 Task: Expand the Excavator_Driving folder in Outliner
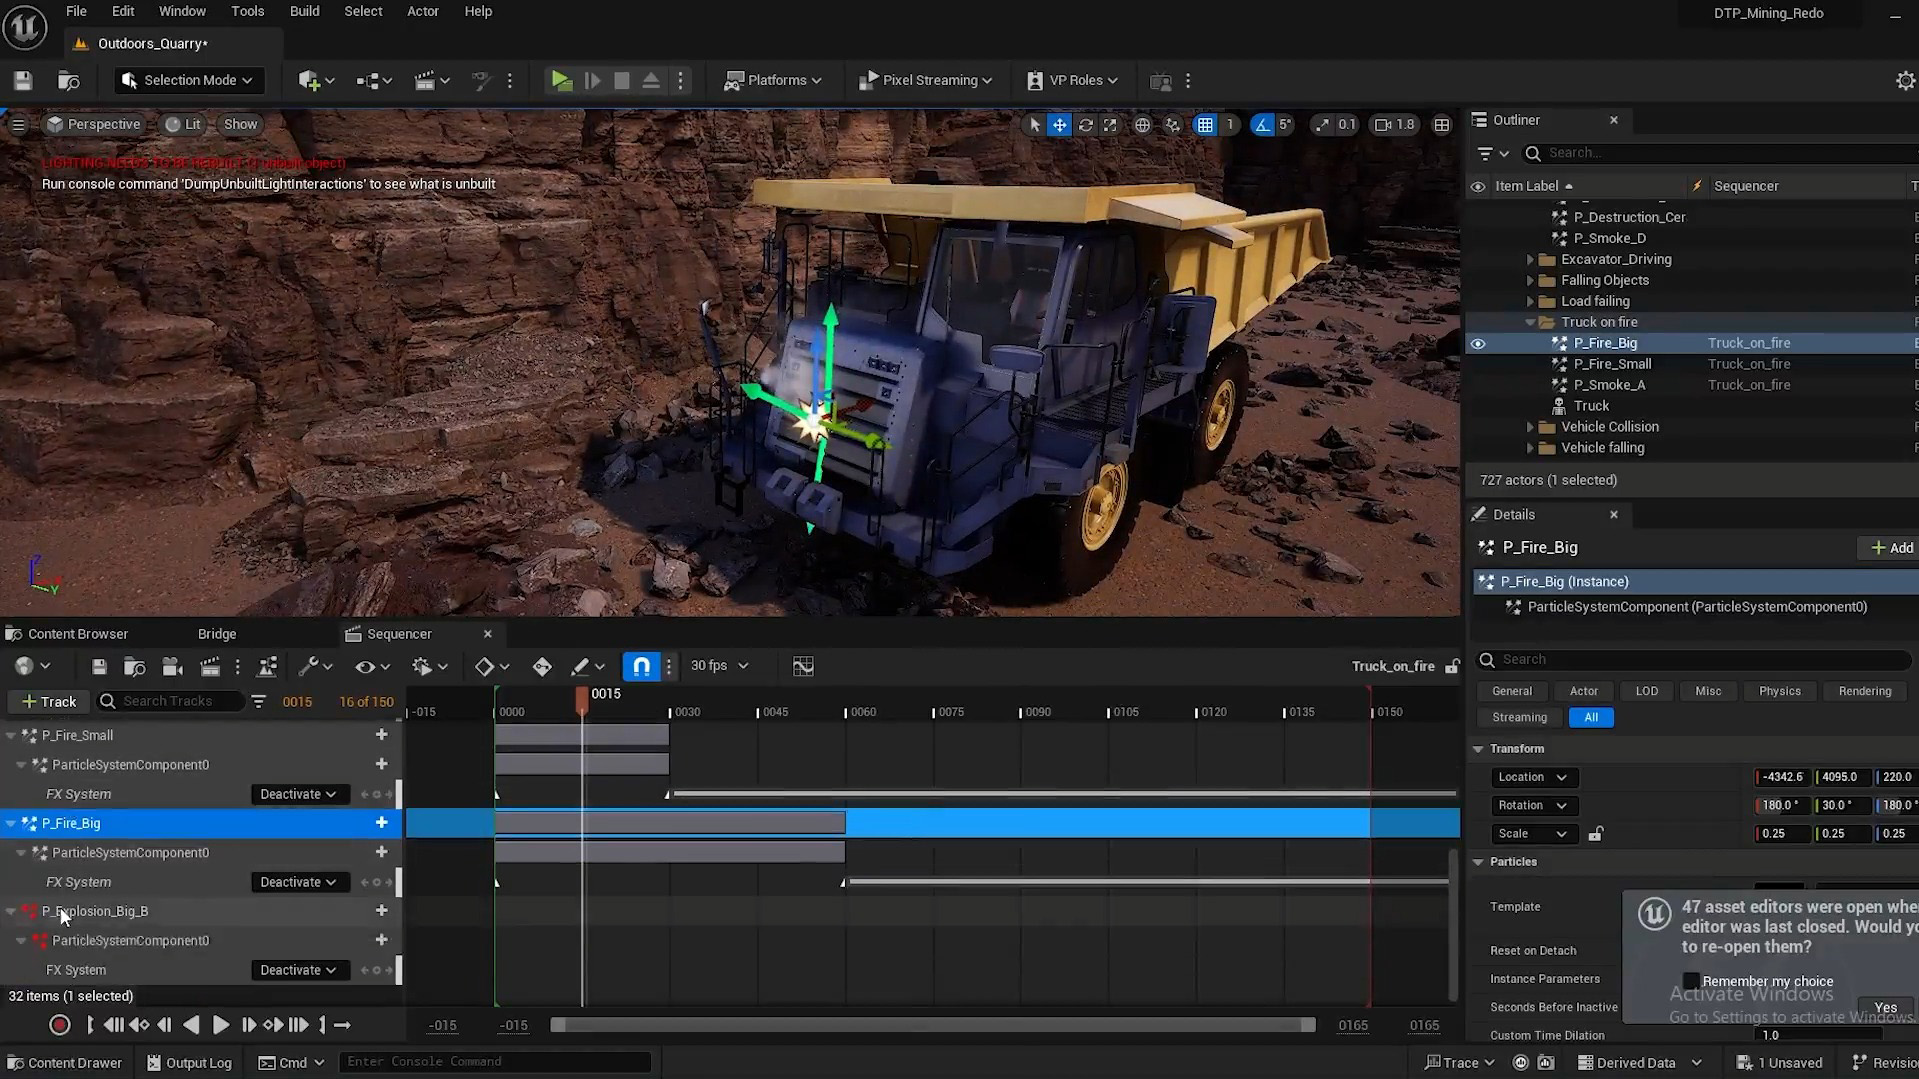click(x=1530, y=259)
